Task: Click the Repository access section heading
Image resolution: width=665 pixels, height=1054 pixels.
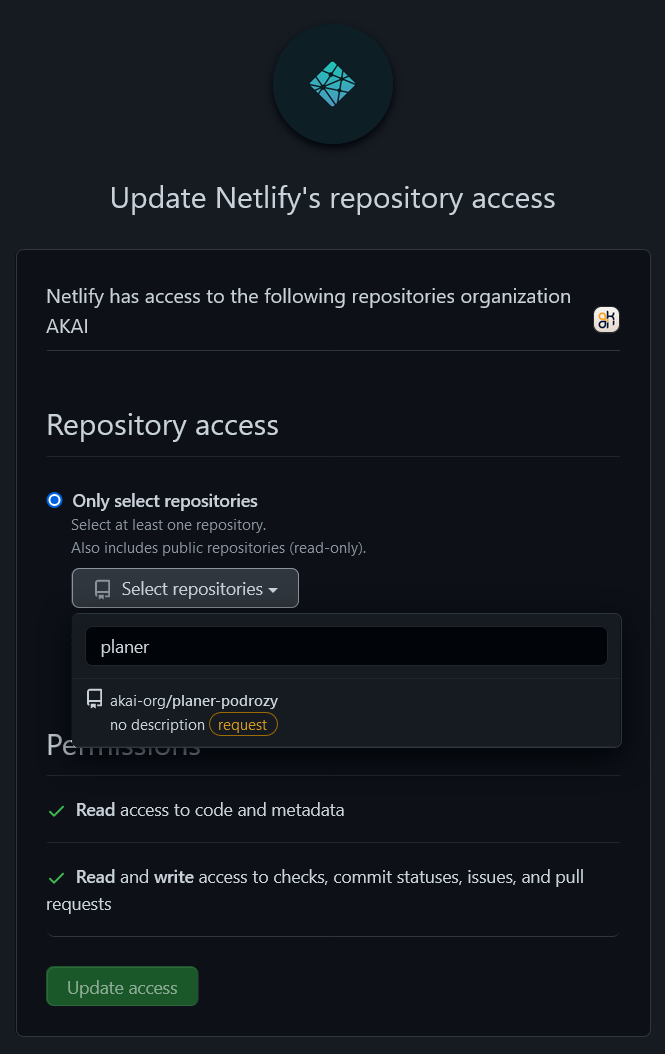Action: tap(162, 424)
